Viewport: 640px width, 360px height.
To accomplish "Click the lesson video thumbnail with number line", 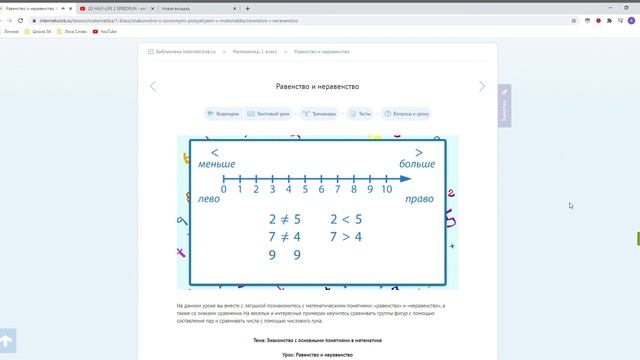I will pyautogui.click(x=318, y=212).
